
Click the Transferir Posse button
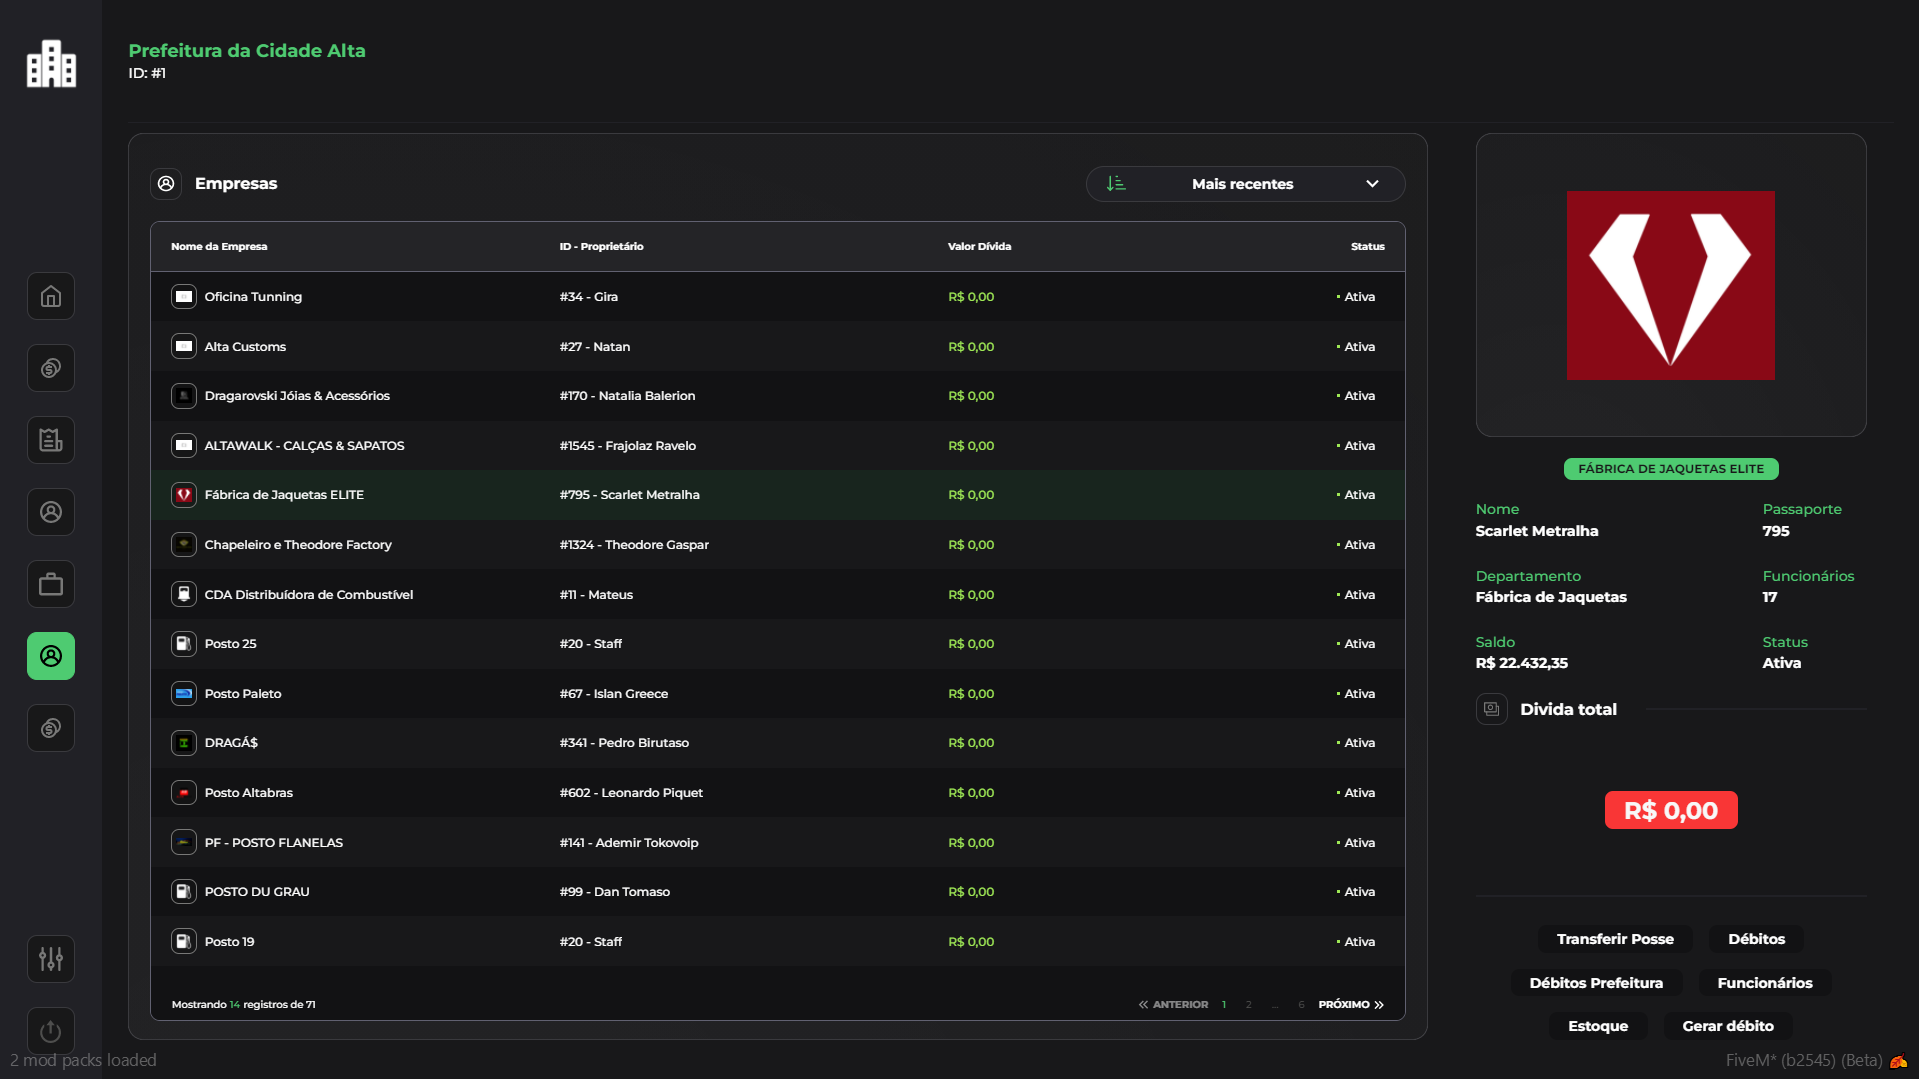(x=1615, y=939)
